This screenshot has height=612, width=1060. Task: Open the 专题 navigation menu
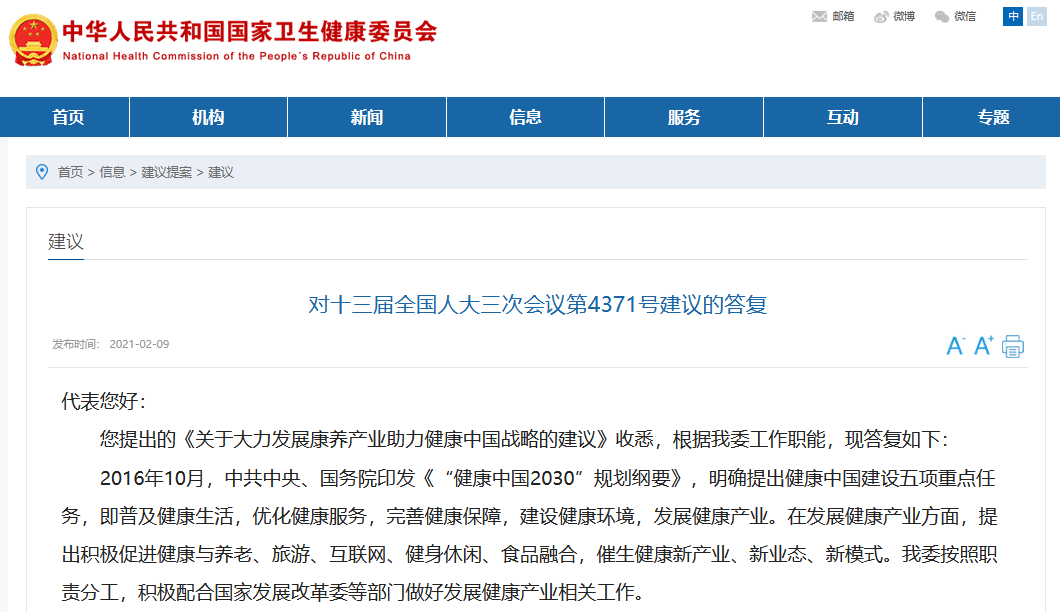tap(992, 117)
